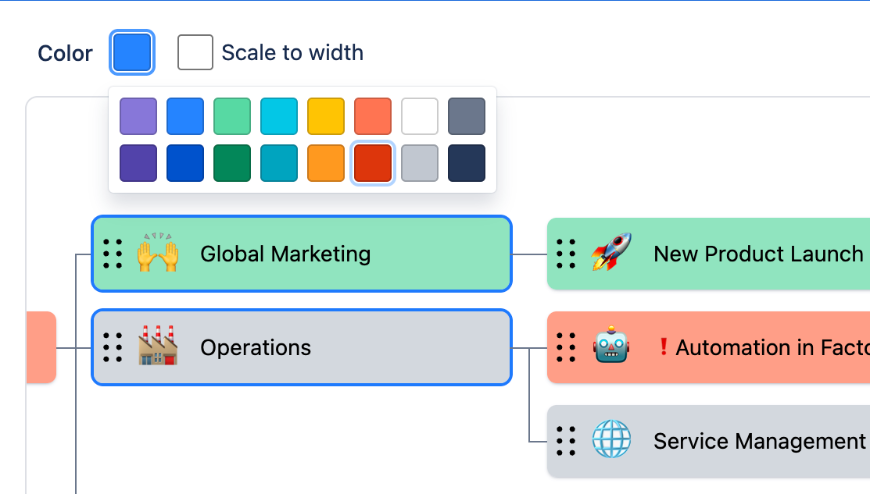870x494 pixels.
Task: Select the dark navy color swatch
Action: coord(467,163)
